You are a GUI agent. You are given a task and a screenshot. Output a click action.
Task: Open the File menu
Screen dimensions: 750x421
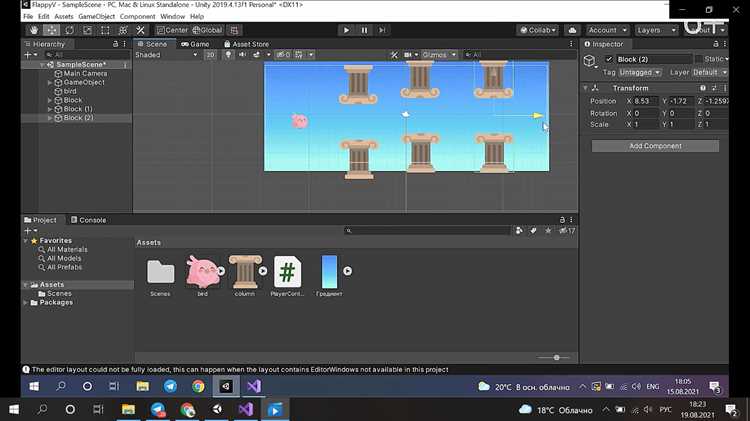pos(28,16)
